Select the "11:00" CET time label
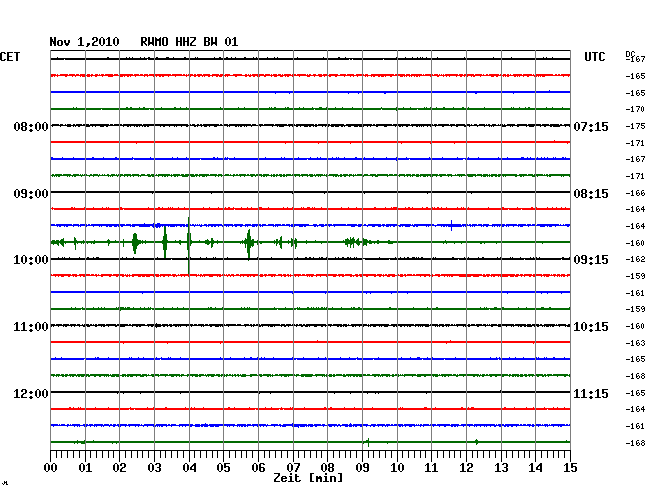The height and width of the screenshot is (494, 650). (x=31, y=327)
